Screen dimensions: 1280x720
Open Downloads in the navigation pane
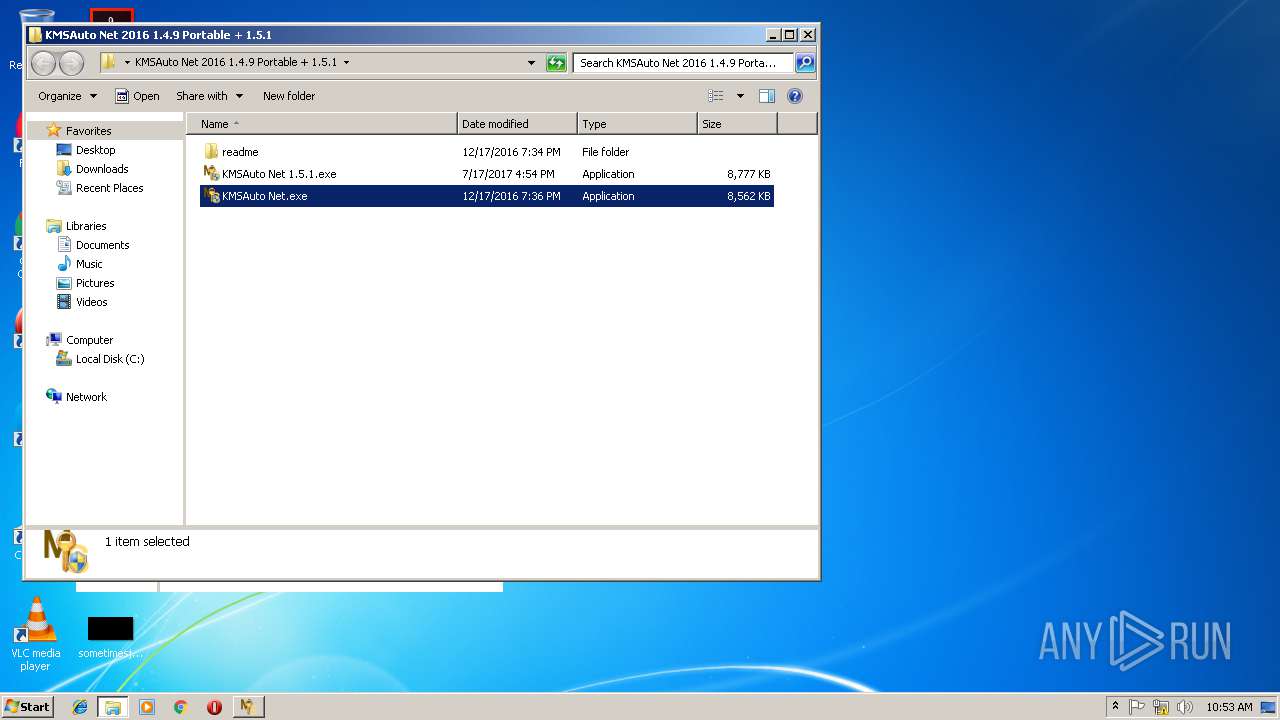102,169
